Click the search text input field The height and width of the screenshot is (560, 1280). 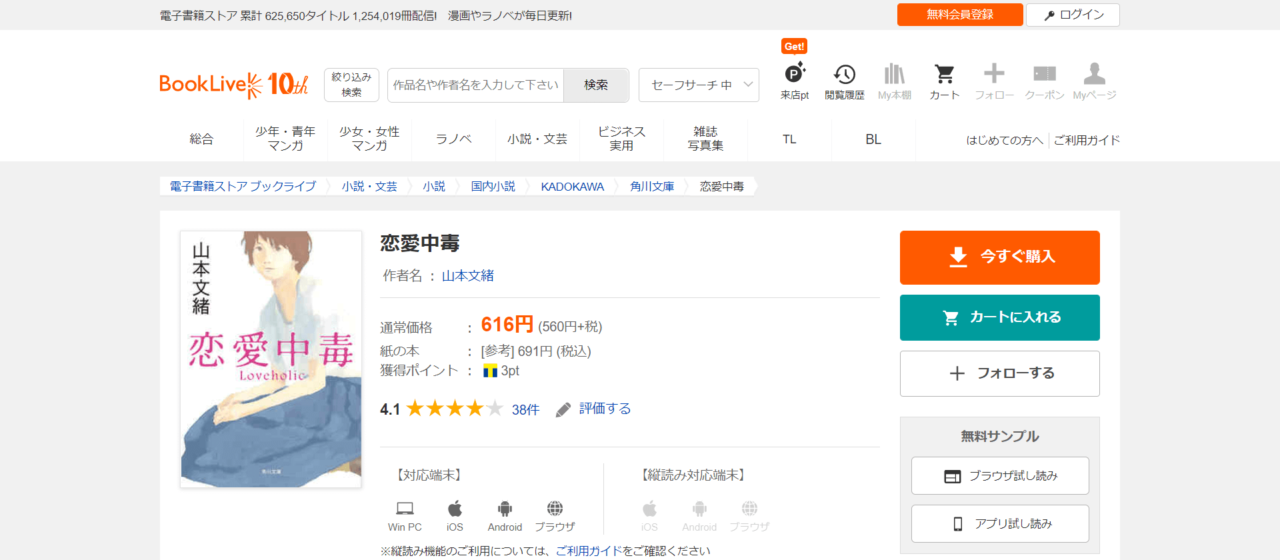(x=476, y=85)
